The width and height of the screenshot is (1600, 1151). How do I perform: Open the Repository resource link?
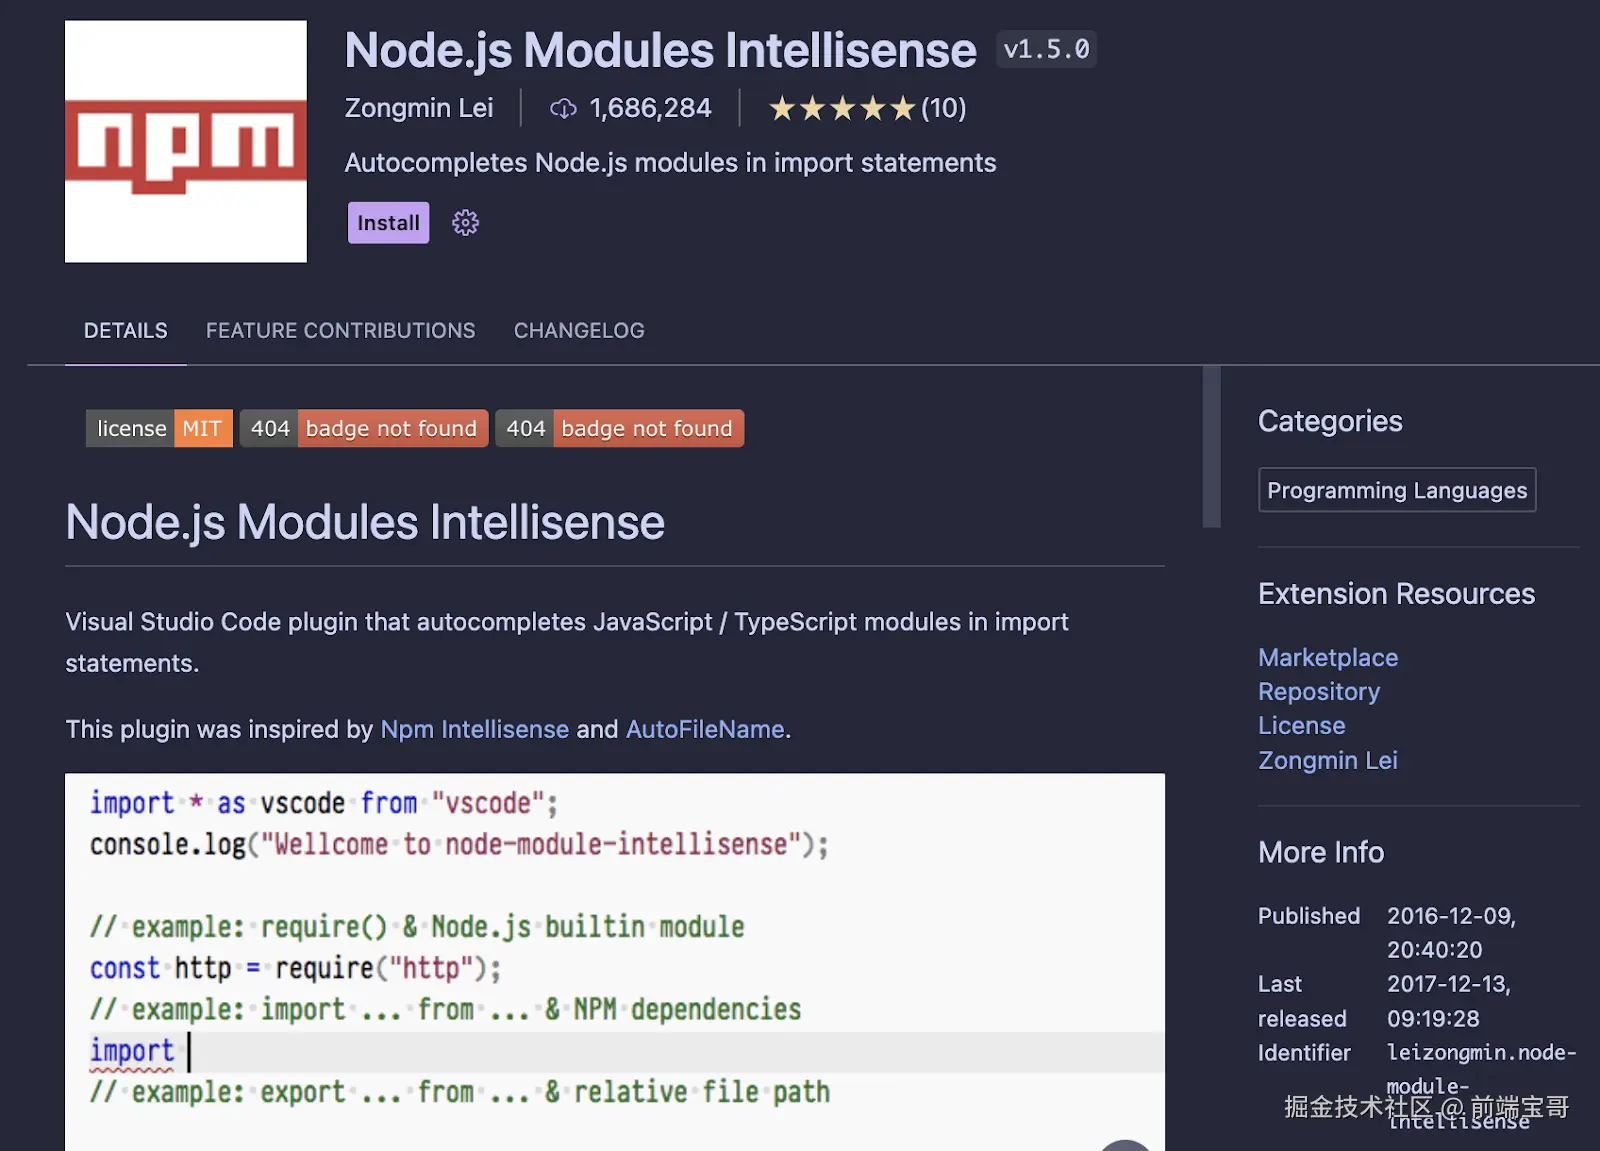1319,692
